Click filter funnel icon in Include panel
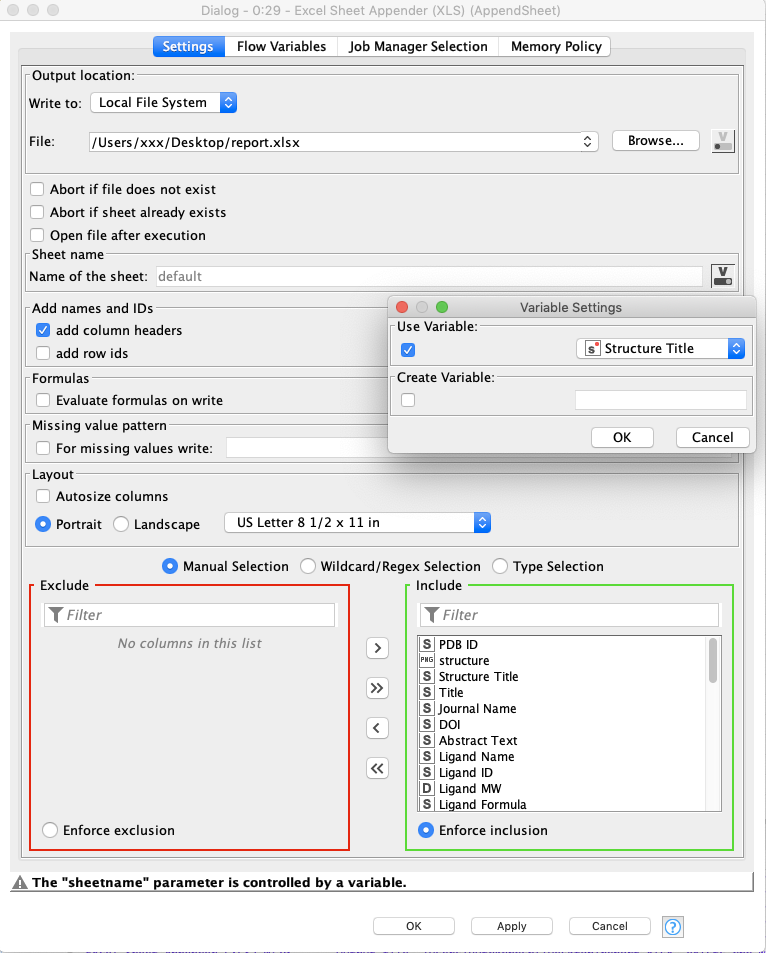This screenshot has height=953, width=766. pyautogui.click(x=432, y=615)
